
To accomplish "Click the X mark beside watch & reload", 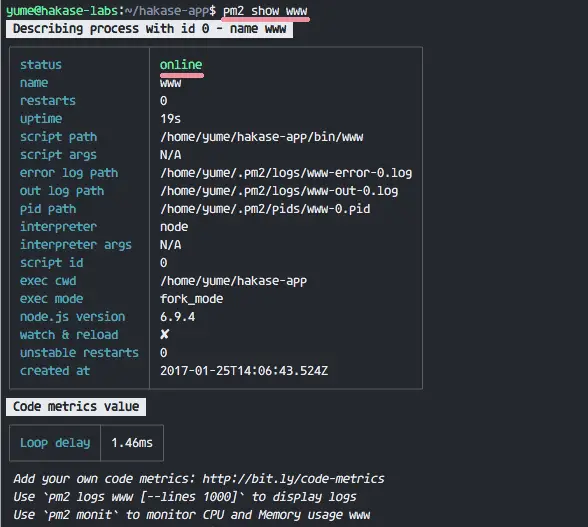I will tap(165, 334).
